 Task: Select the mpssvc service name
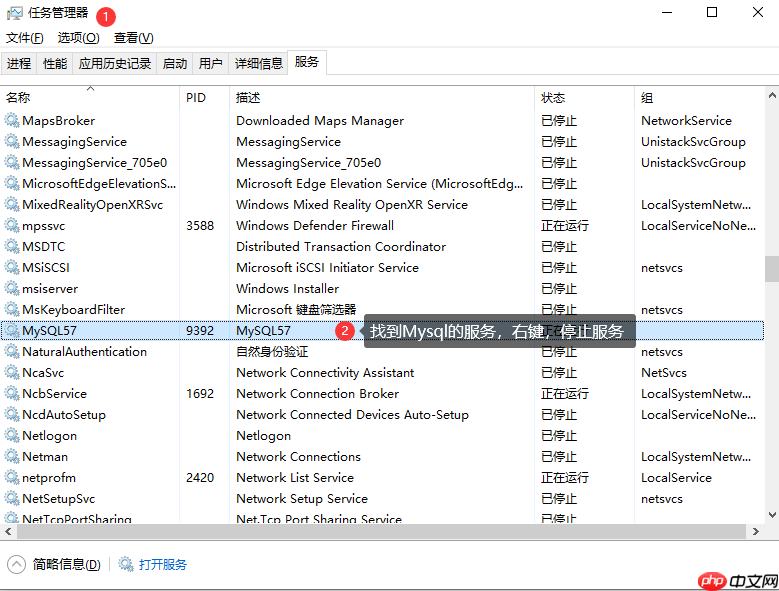[44, 226]
